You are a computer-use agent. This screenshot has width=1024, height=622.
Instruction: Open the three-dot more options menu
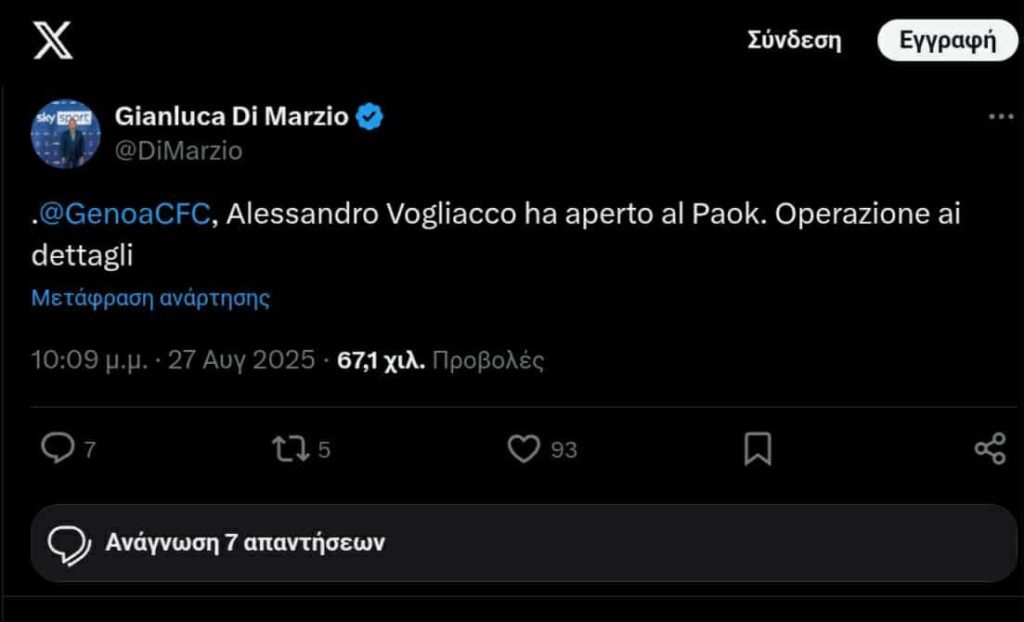pyautogui.click(x=1000, y=117)
